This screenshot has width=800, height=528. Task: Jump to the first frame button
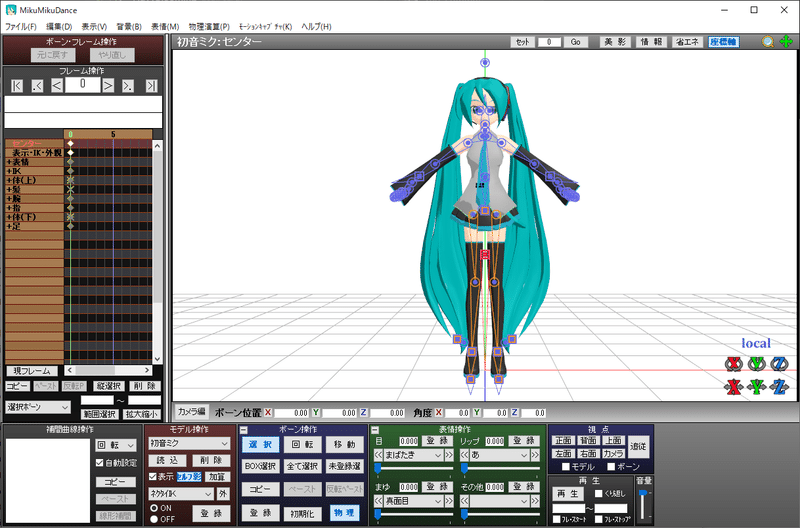pos(17,86)
